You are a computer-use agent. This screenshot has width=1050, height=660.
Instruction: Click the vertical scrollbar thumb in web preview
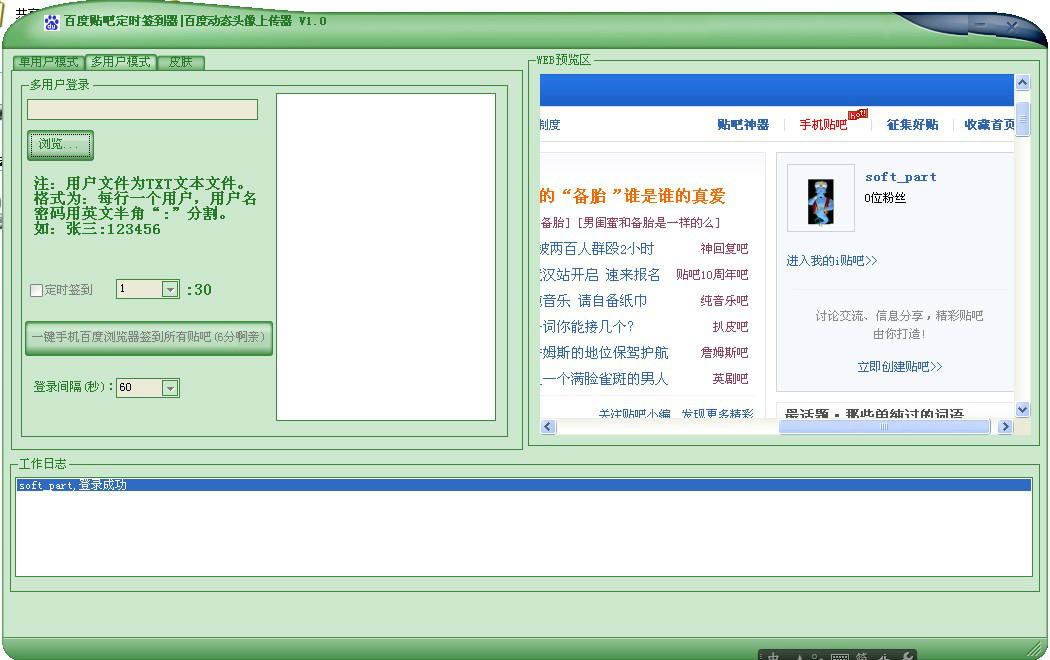coord(1022,119)
